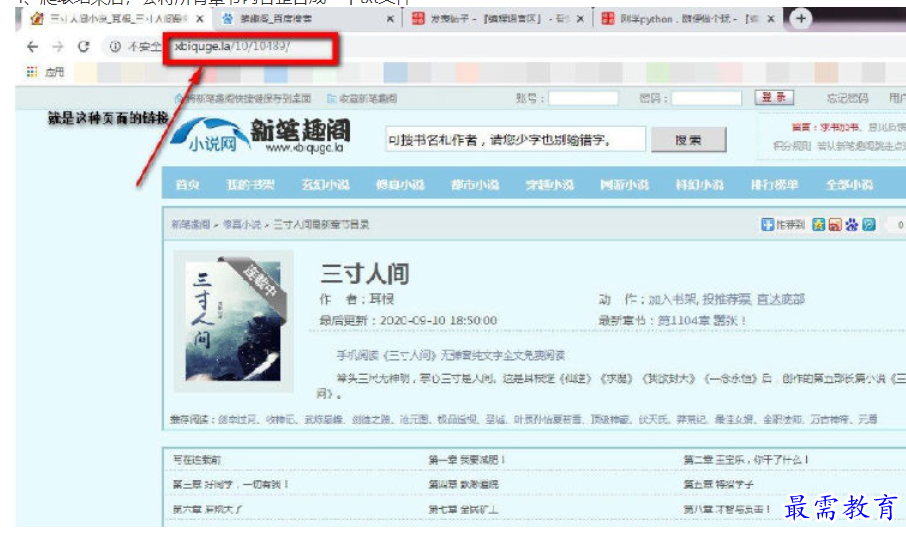The height and width of the screenshot is (539, 906).
Task: Click the 收藏新笔趣阁 bookmark link
Action: 362,99
